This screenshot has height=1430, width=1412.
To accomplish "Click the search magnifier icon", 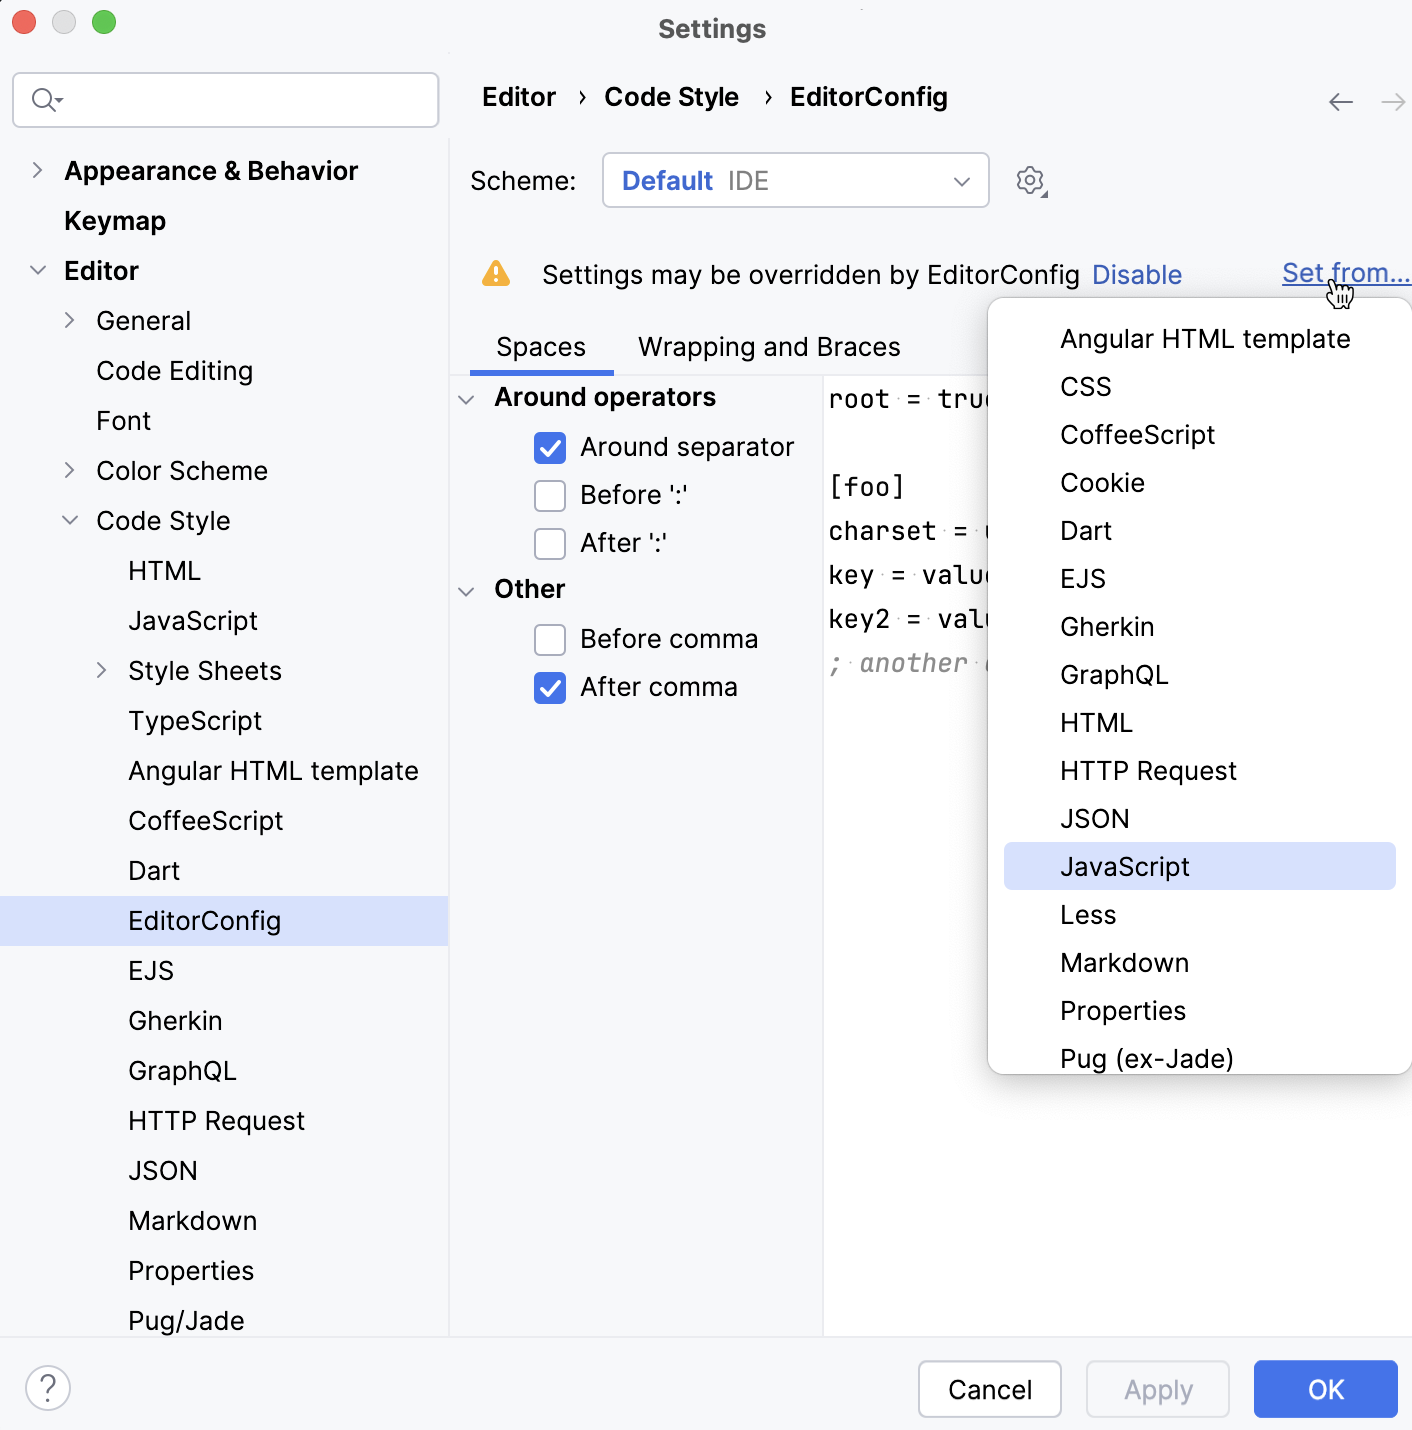I will (x=46, y=100).
